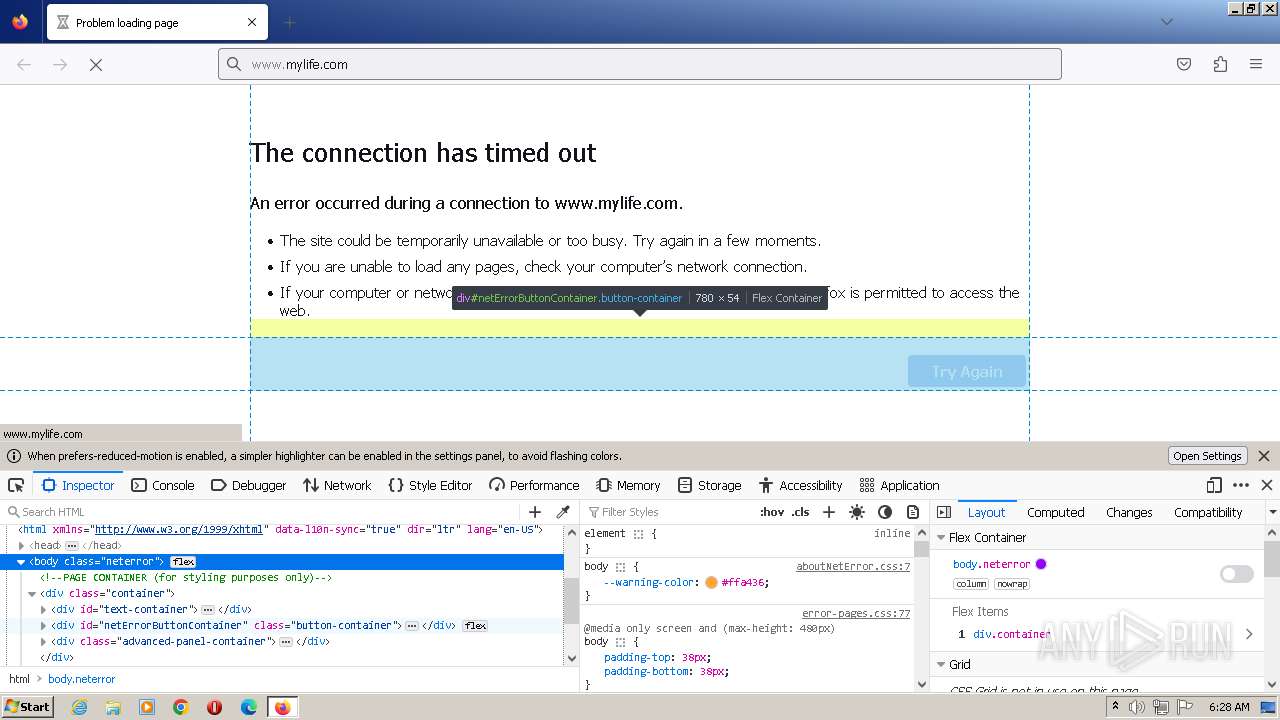Image resolution: width=1280 pixels, height=720 pixels.
Task: Click html in the breadcrumb
Action: (19, 679)
